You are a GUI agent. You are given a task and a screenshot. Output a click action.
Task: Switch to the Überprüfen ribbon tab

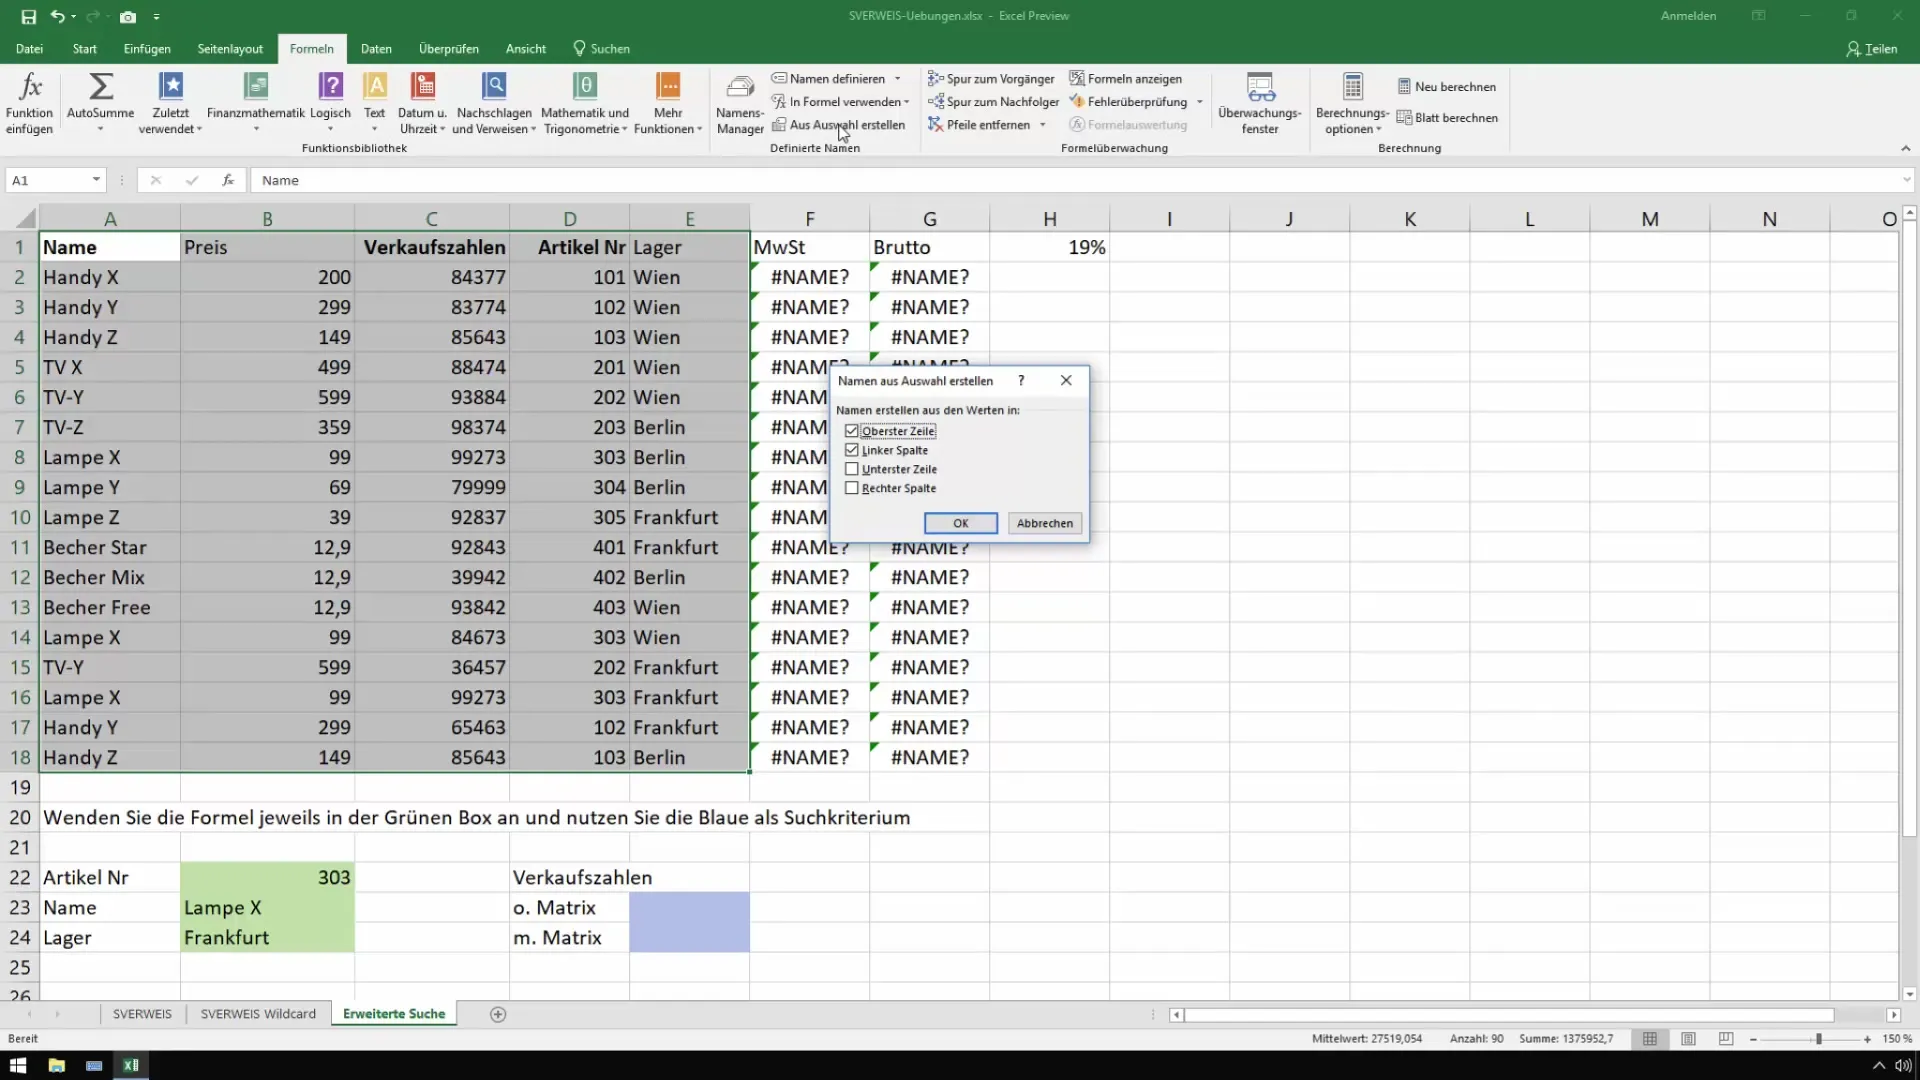click(x=449, y=48)
